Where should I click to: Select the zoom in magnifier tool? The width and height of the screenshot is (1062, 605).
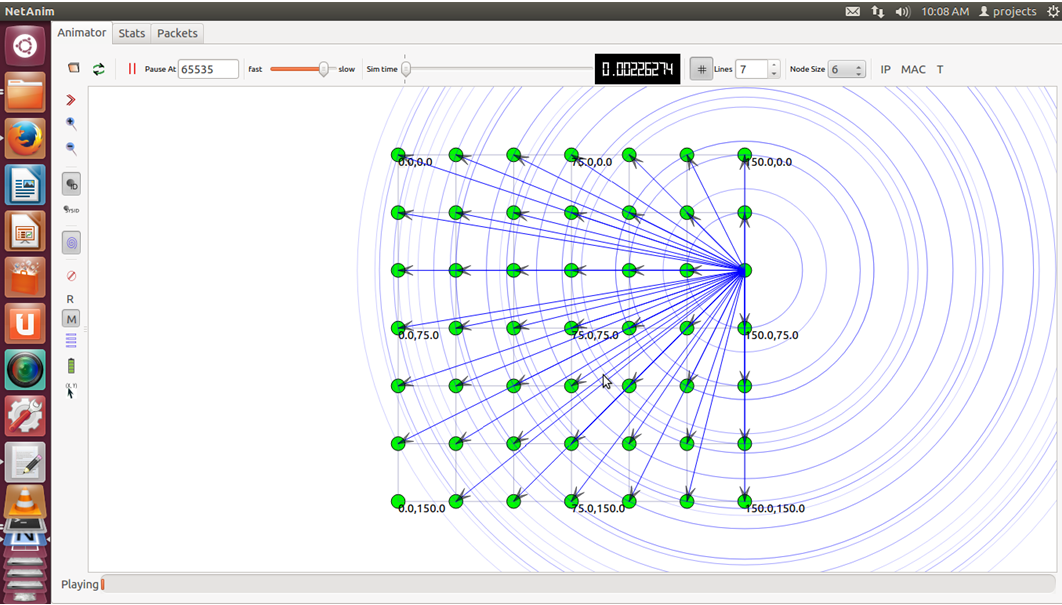pyautogui.click(x=71, y=123)
